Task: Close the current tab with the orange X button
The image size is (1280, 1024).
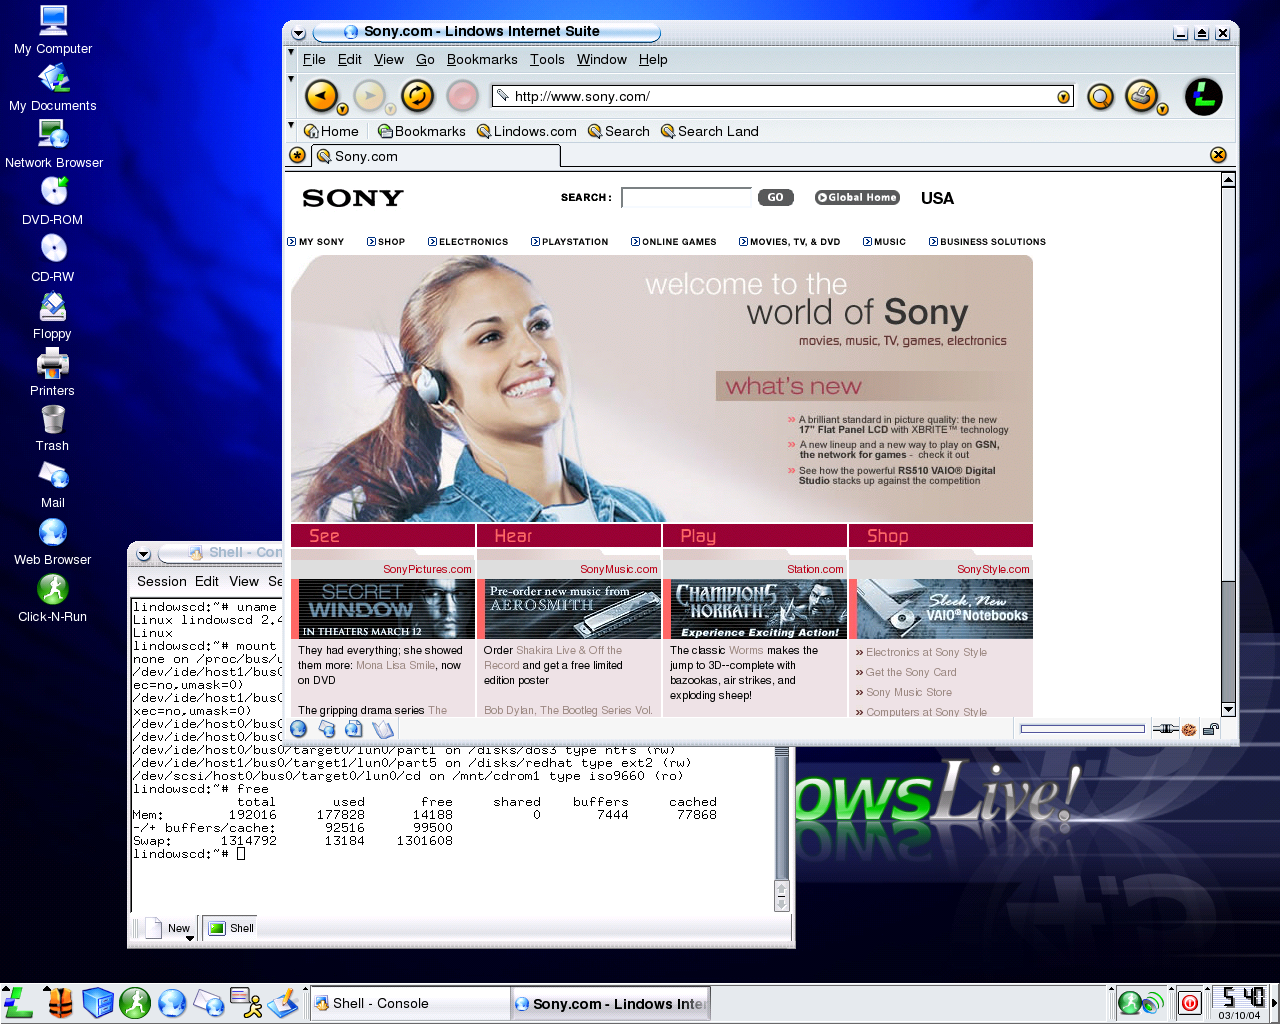Action: (1218, 155)
